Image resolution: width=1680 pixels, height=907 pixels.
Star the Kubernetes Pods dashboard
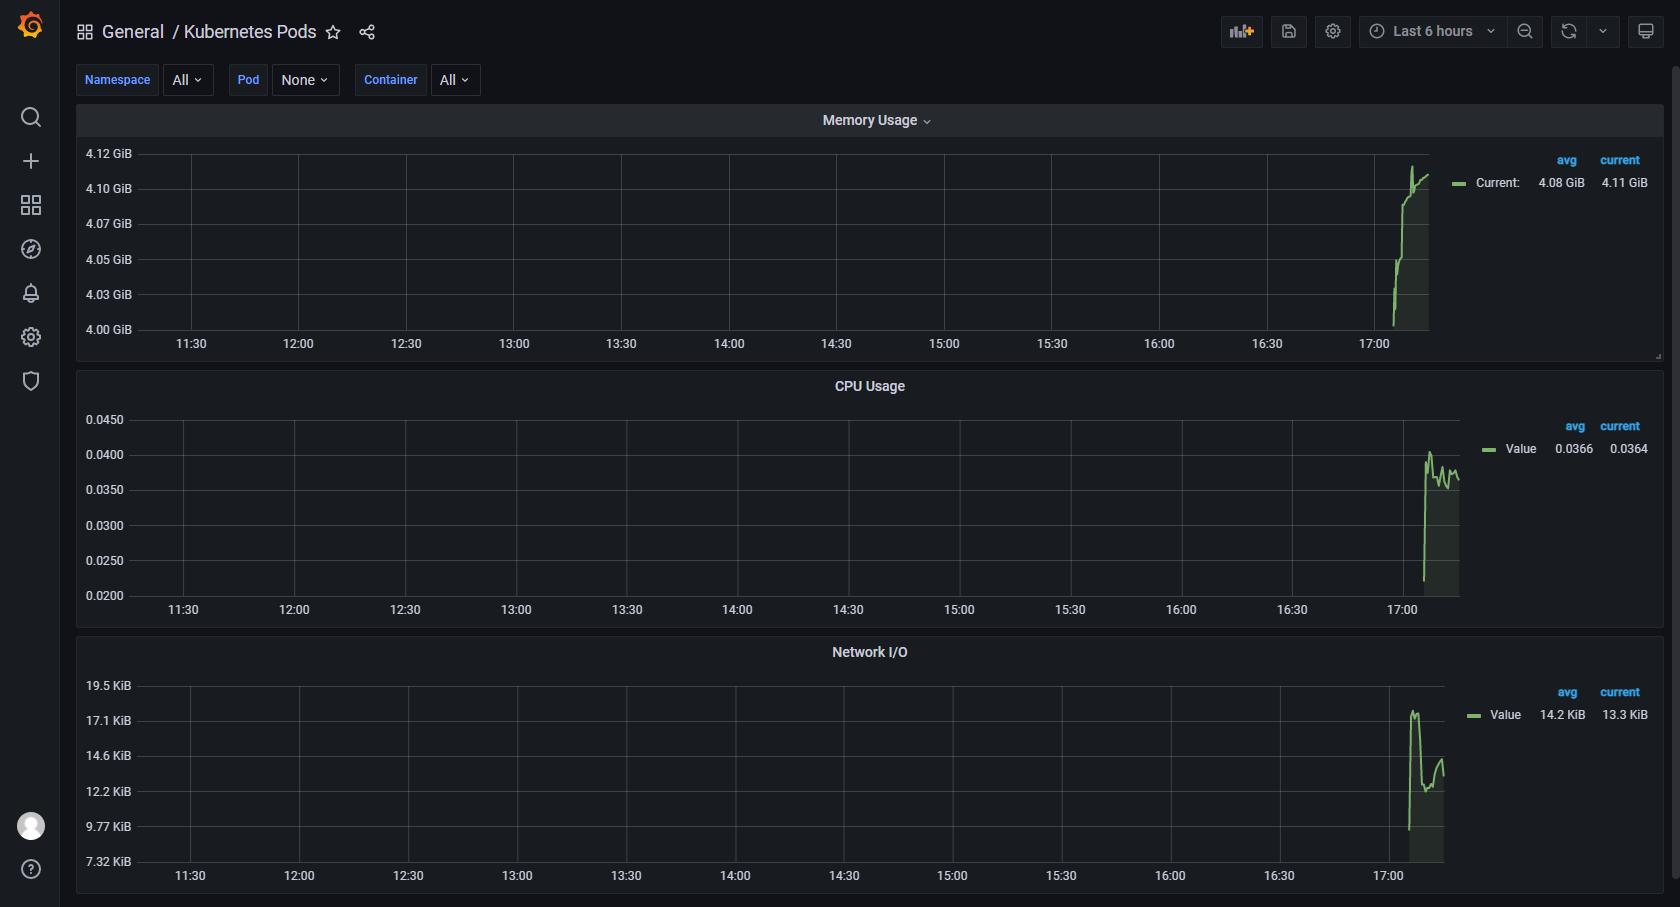coord(333,32)
